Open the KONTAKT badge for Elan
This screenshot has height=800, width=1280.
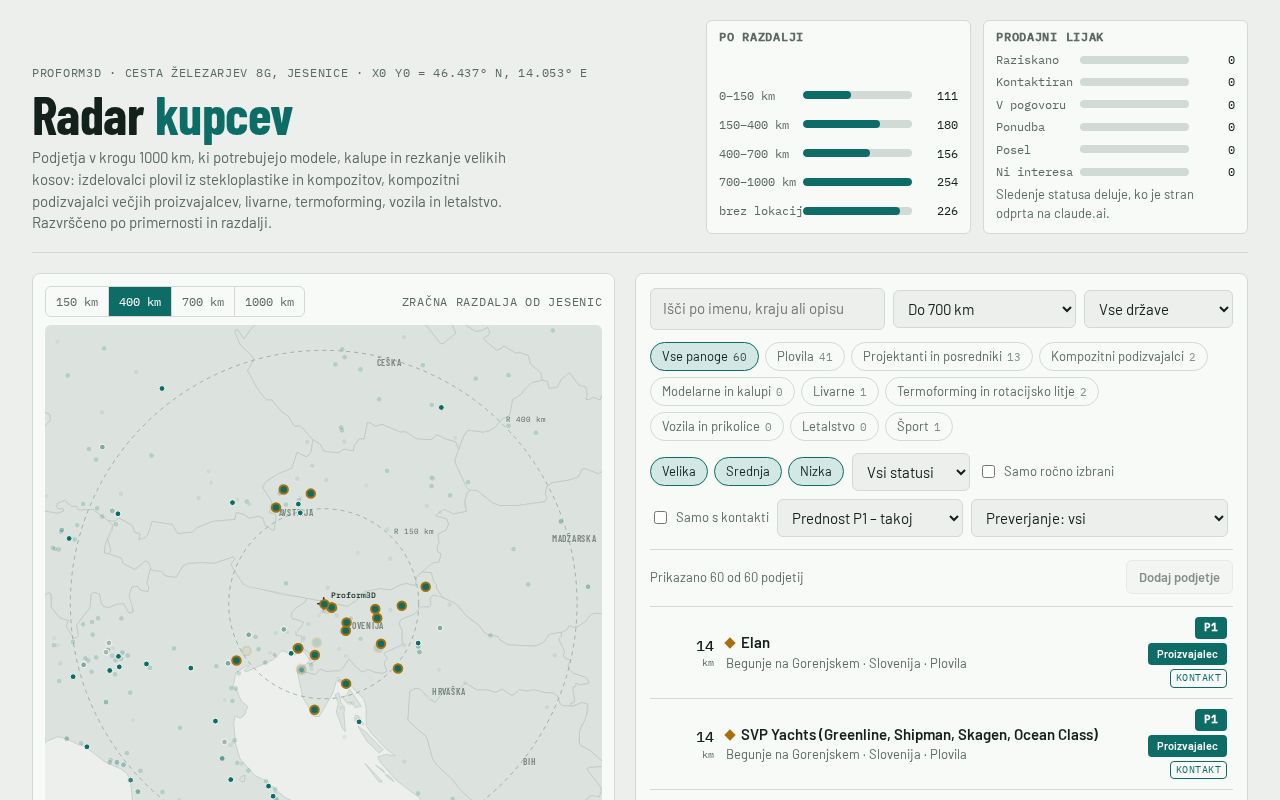(1198, 678)
